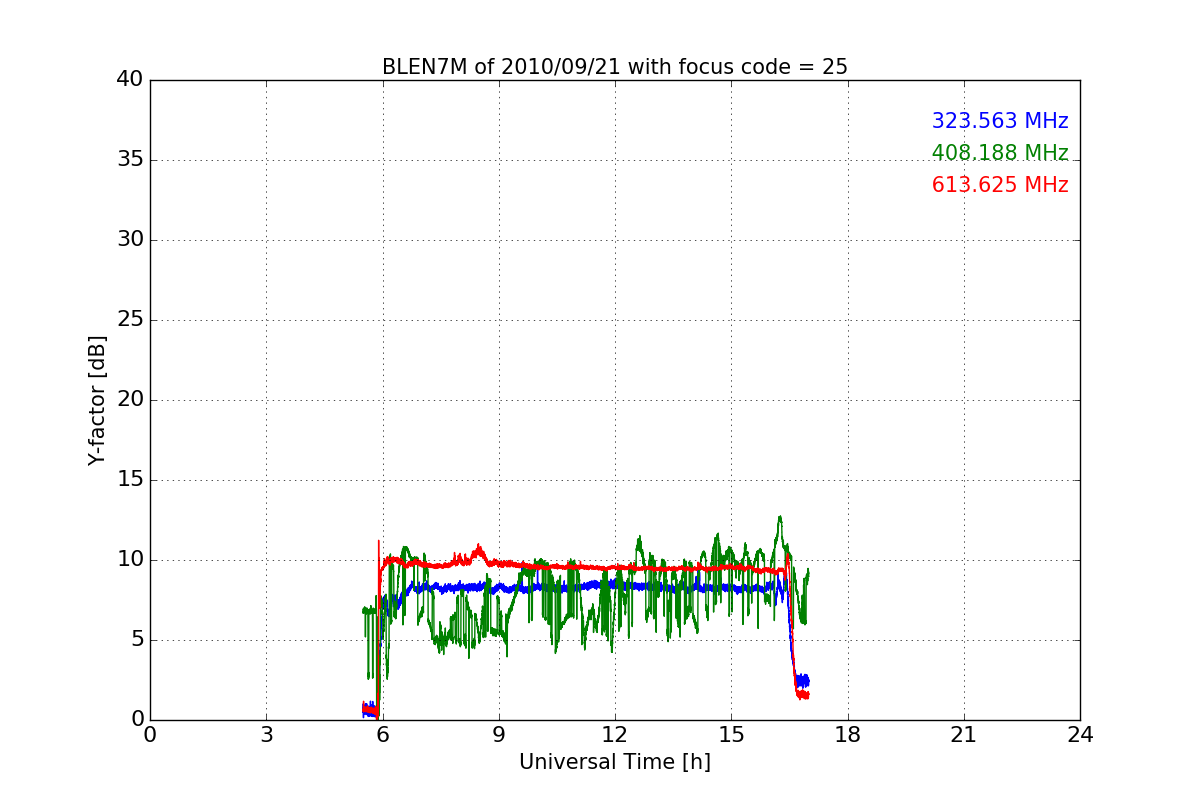Select the blue '323.563 MHz' legend label
Image resolution: width=1200 pixels, height=800 pixels.
pos(1000,121)
